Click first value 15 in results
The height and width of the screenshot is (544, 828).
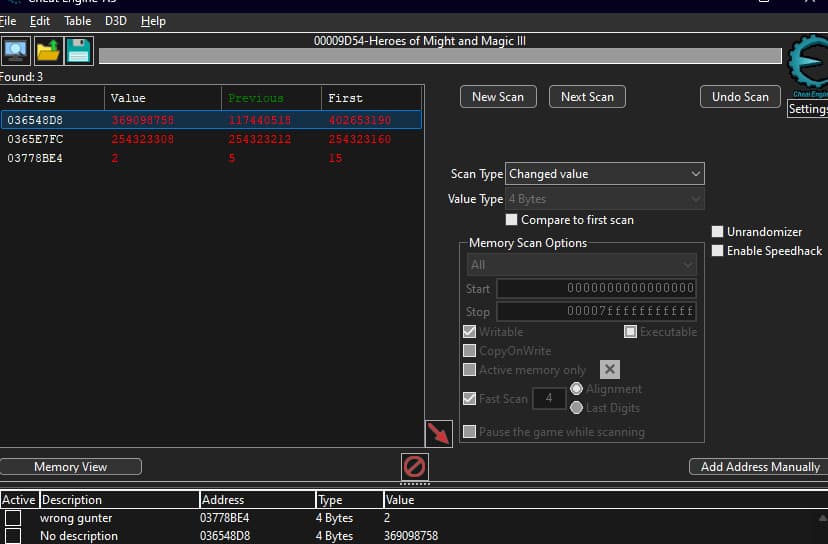(335, 158)
